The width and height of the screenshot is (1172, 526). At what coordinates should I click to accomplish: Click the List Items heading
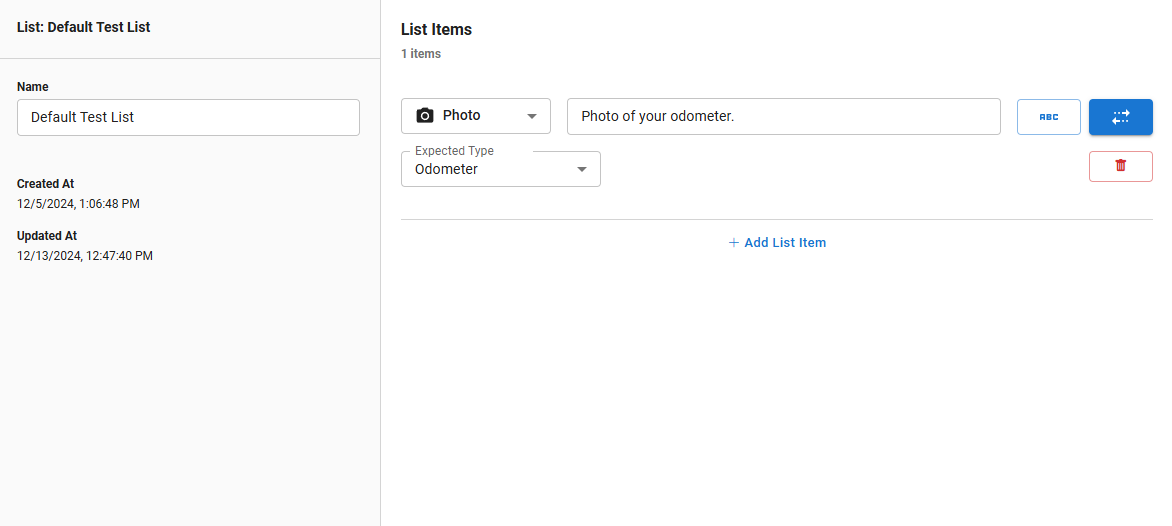pyautogui.click(x=436, y=30)
